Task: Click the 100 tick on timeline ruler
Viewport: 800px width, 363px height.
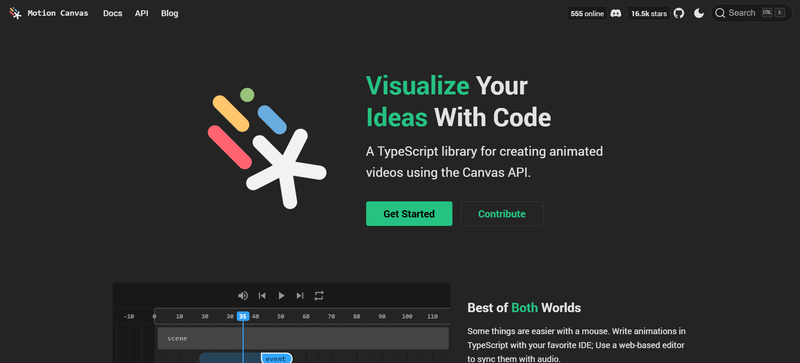Action: [407, 317]
